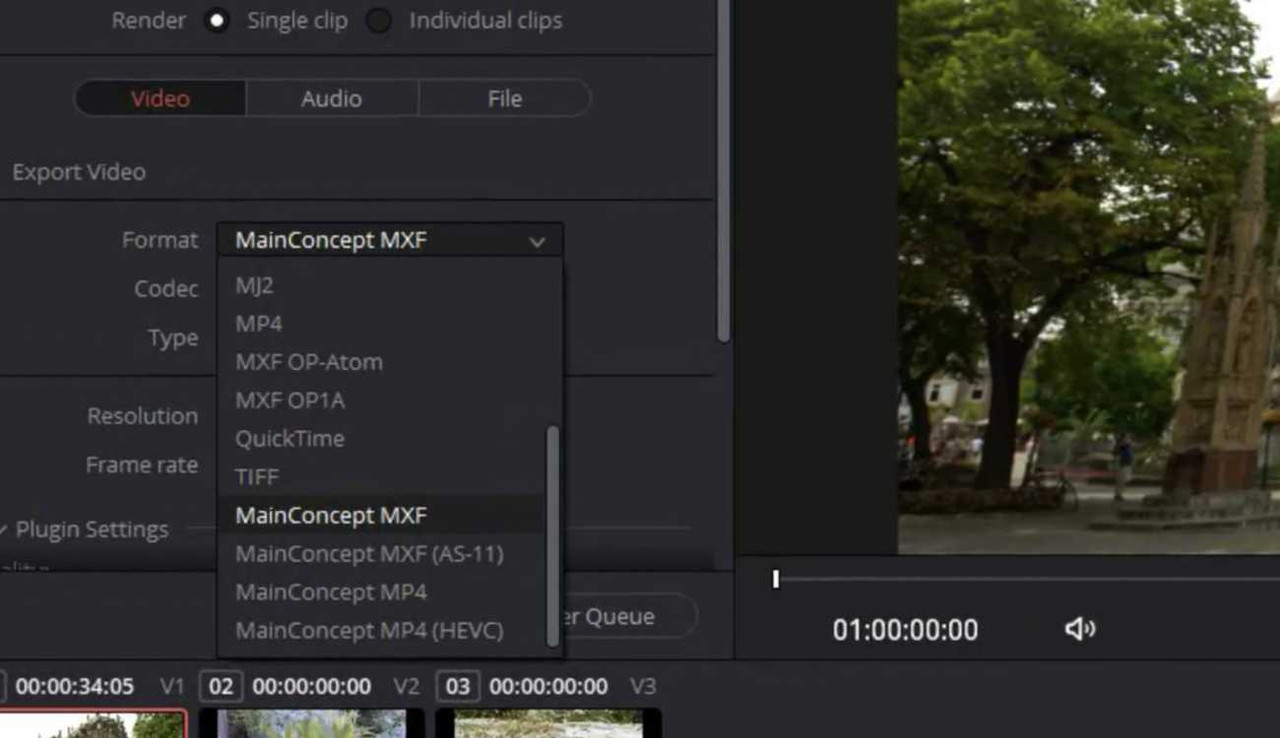This screenshot has width=1280, height=738.
Task: Click the V3 track label
Action: [x=643, y=686]
